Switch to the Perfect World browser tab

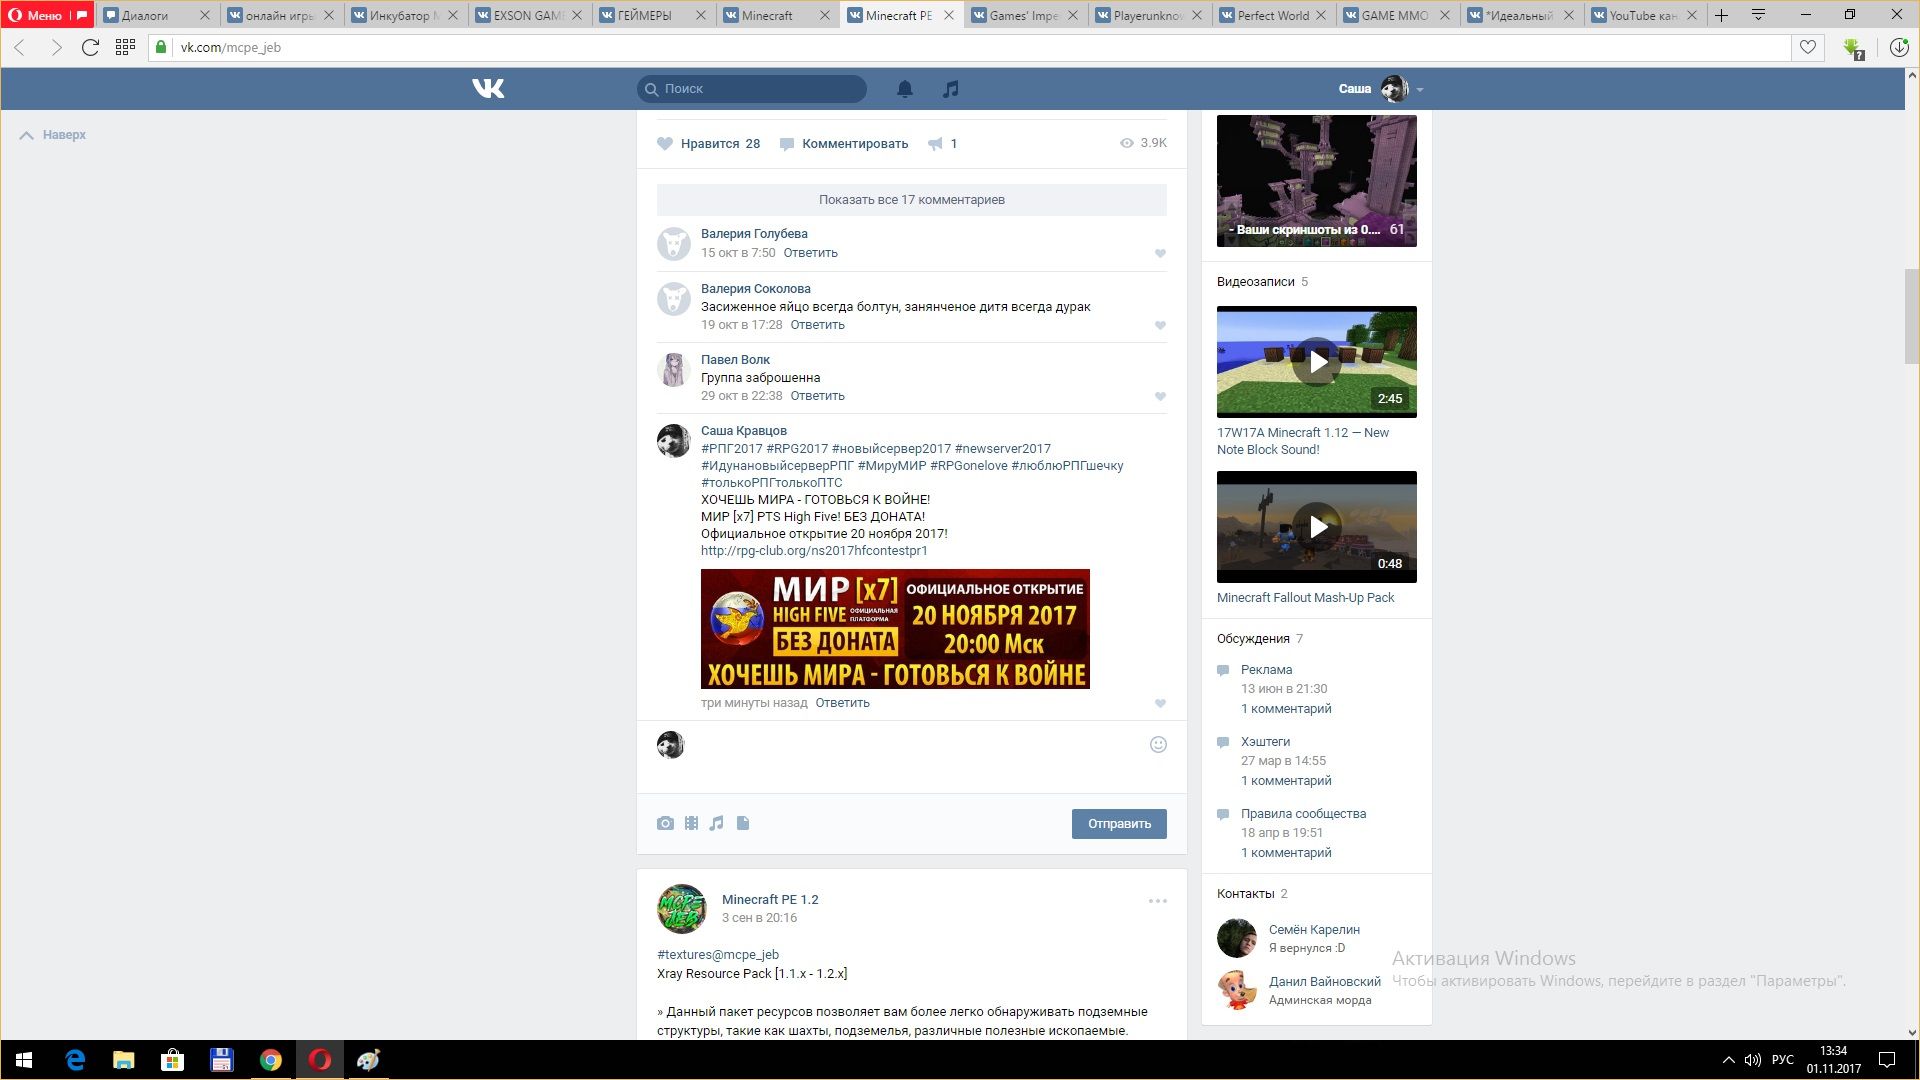(1272, 15)
